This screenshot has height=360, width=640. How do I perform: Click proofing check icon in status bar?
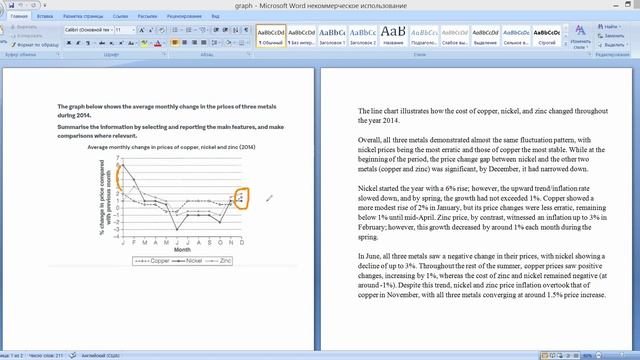tap(73, 356)
